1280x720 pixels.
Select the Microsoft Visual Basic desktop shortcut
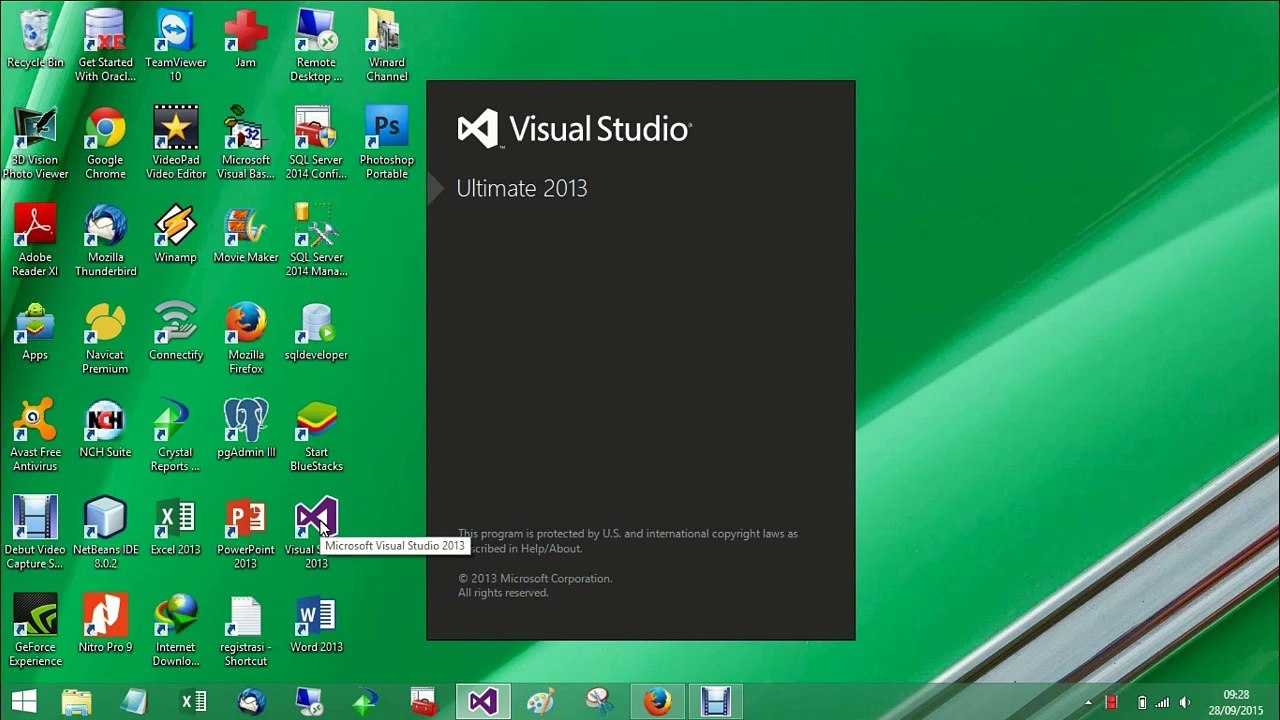[245, 143]
